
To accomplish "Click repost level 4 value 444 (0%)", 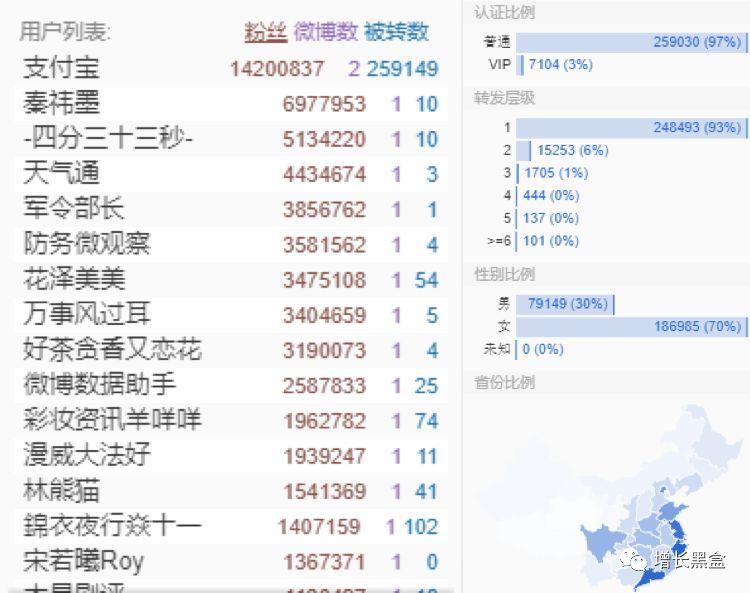I will pos(551,195).
